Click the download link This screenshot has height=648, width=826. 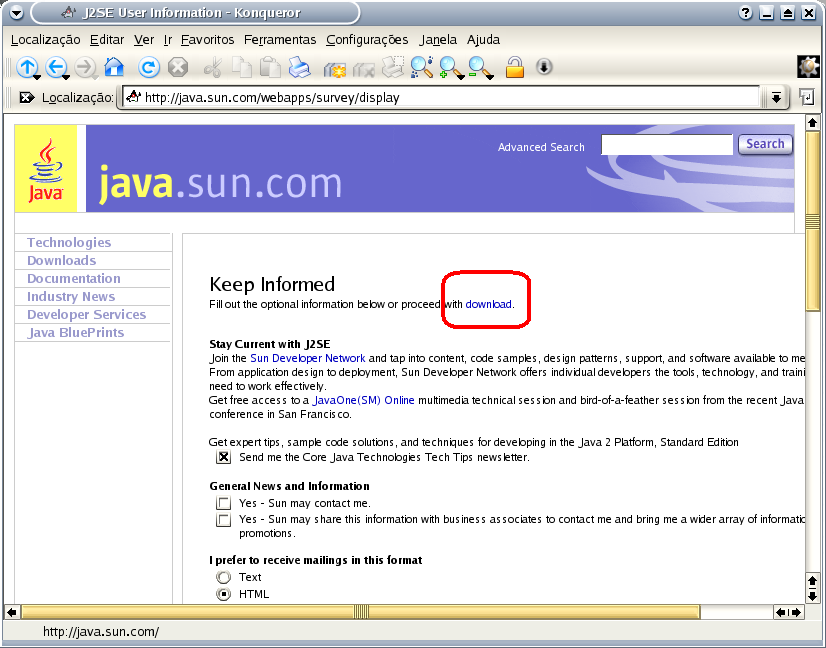[488, 304]
